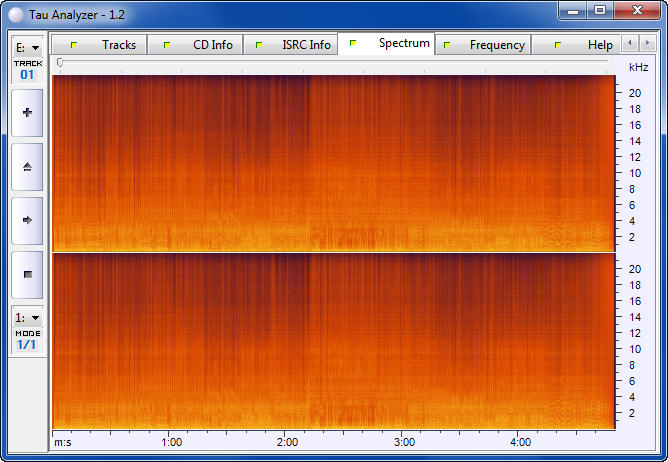
Task: Click the 2:00 mark on time axis
Action: [288, 441]
